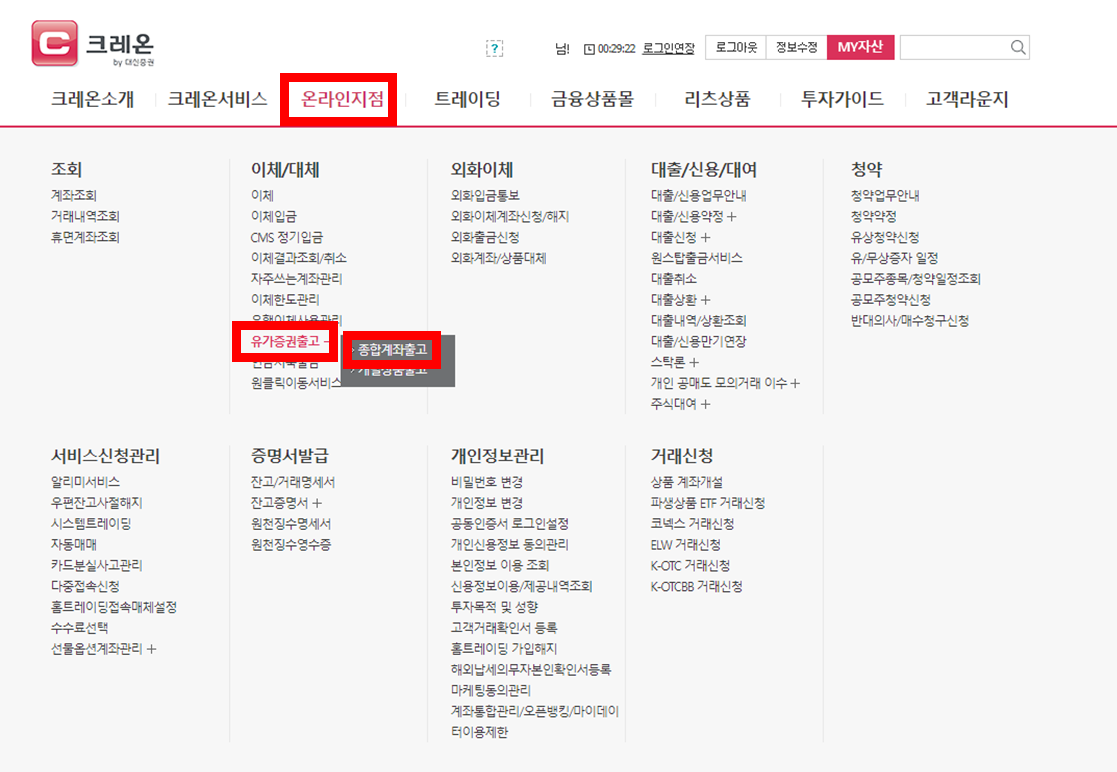Screen dimensions: 1117x772
Task: Expand 선물옵션계좌관리 plus item
Action: click(x=103, y=649)
